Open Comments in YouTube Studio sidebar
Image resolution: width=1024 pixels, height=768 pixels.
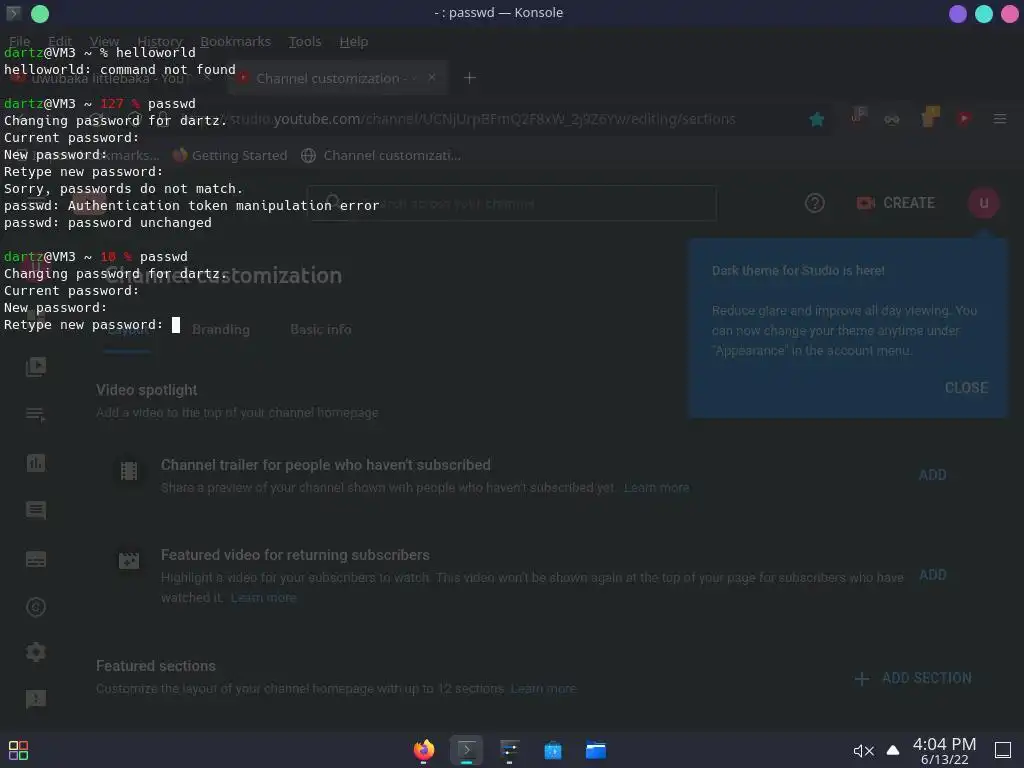[x=36, y=511]
